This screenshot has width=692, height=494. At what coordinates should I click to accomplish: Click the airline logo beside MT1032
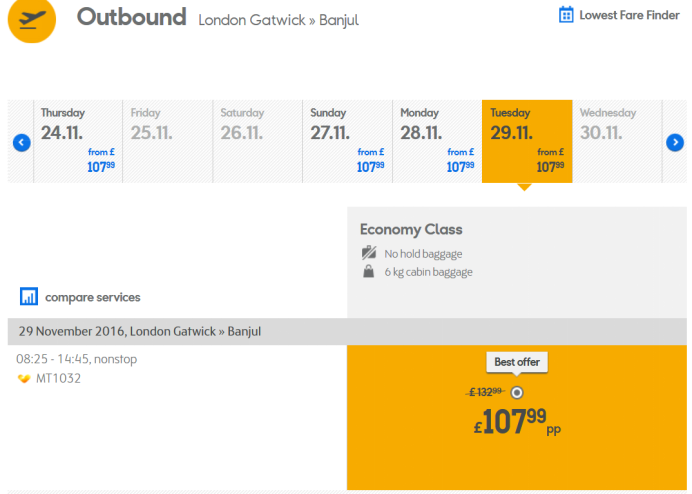(x=24, y=379)
